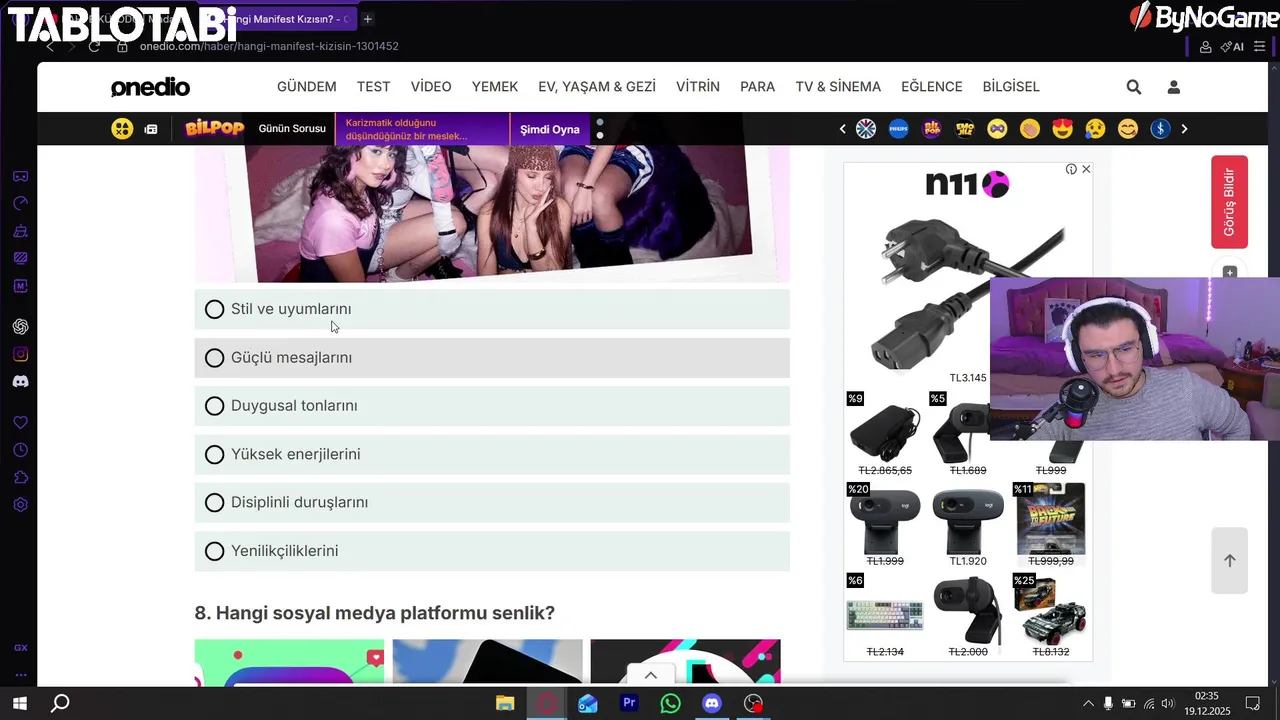Open the EĞLENCE menu item
Viewport: 1280px width, 720px height.
[932, 87]
